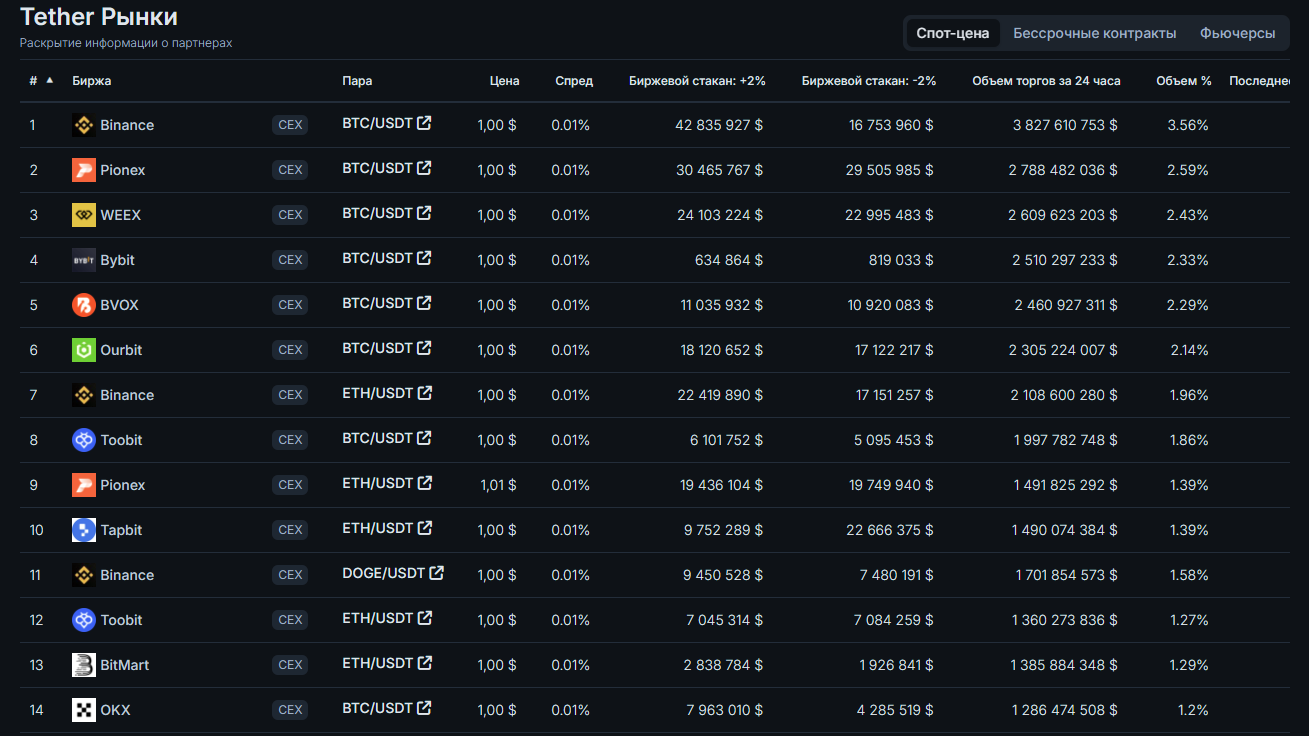Select the Спот-цена tab

[953, 33]
